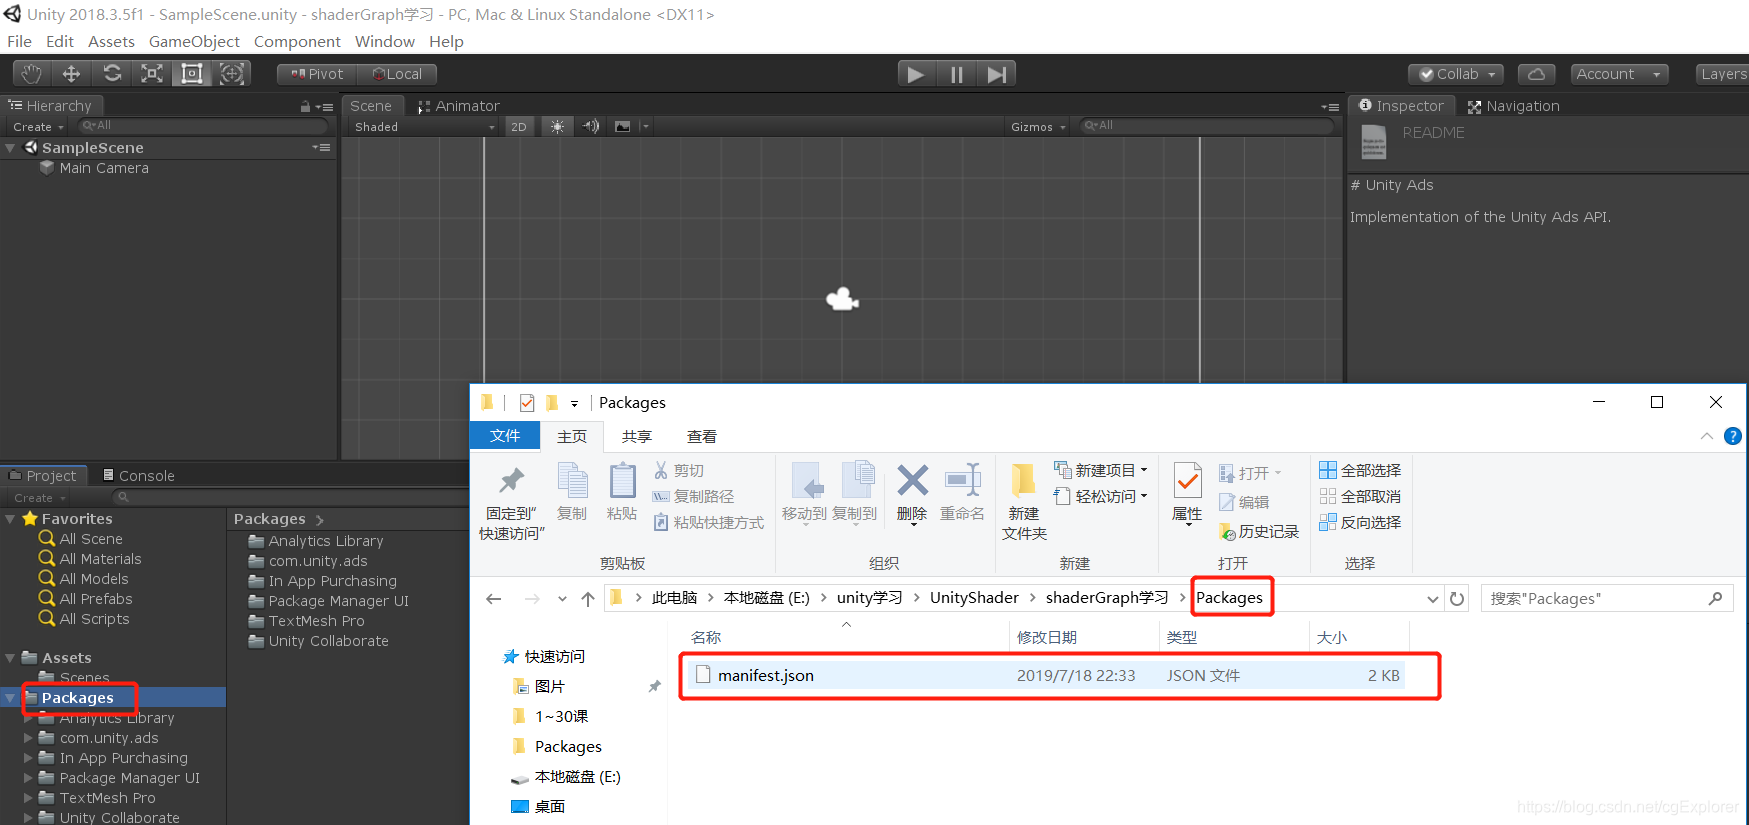1749x825 pixels.
Task: Click the 搜索"Packages" search box
Action: point(1606,599)
